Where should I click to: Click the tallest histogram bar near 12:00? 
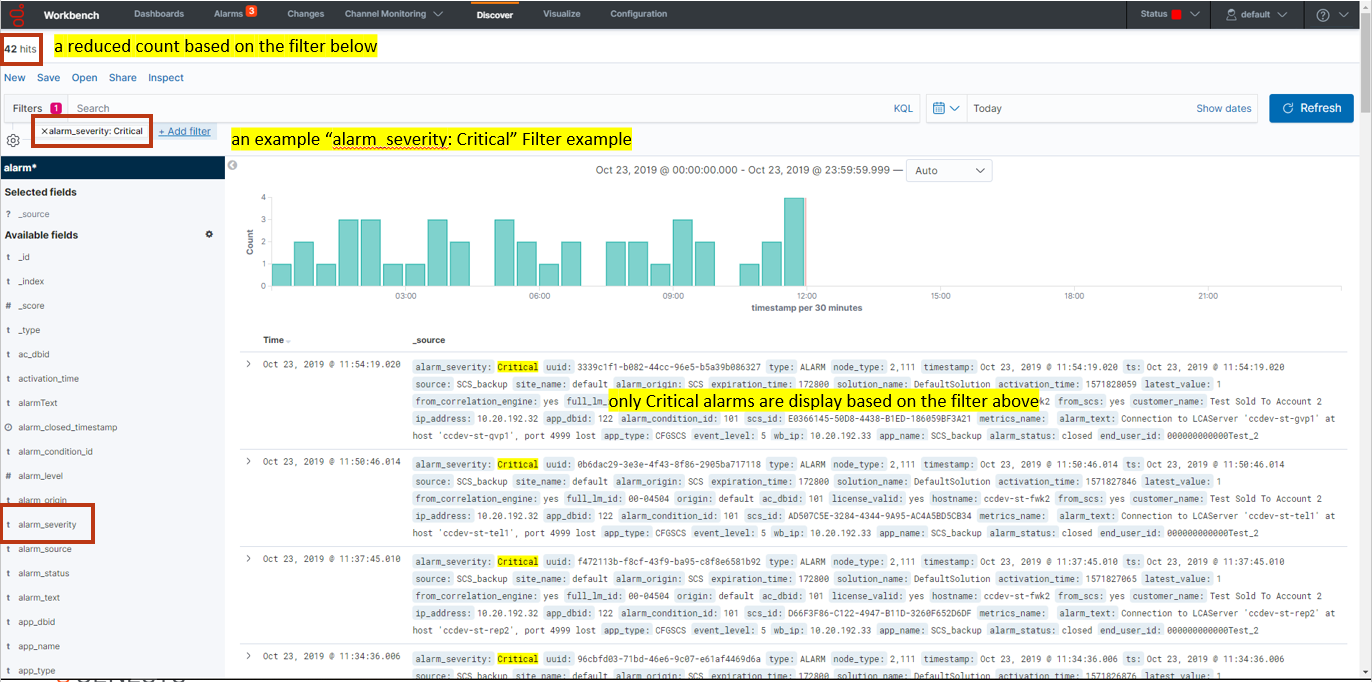[794, 241]
